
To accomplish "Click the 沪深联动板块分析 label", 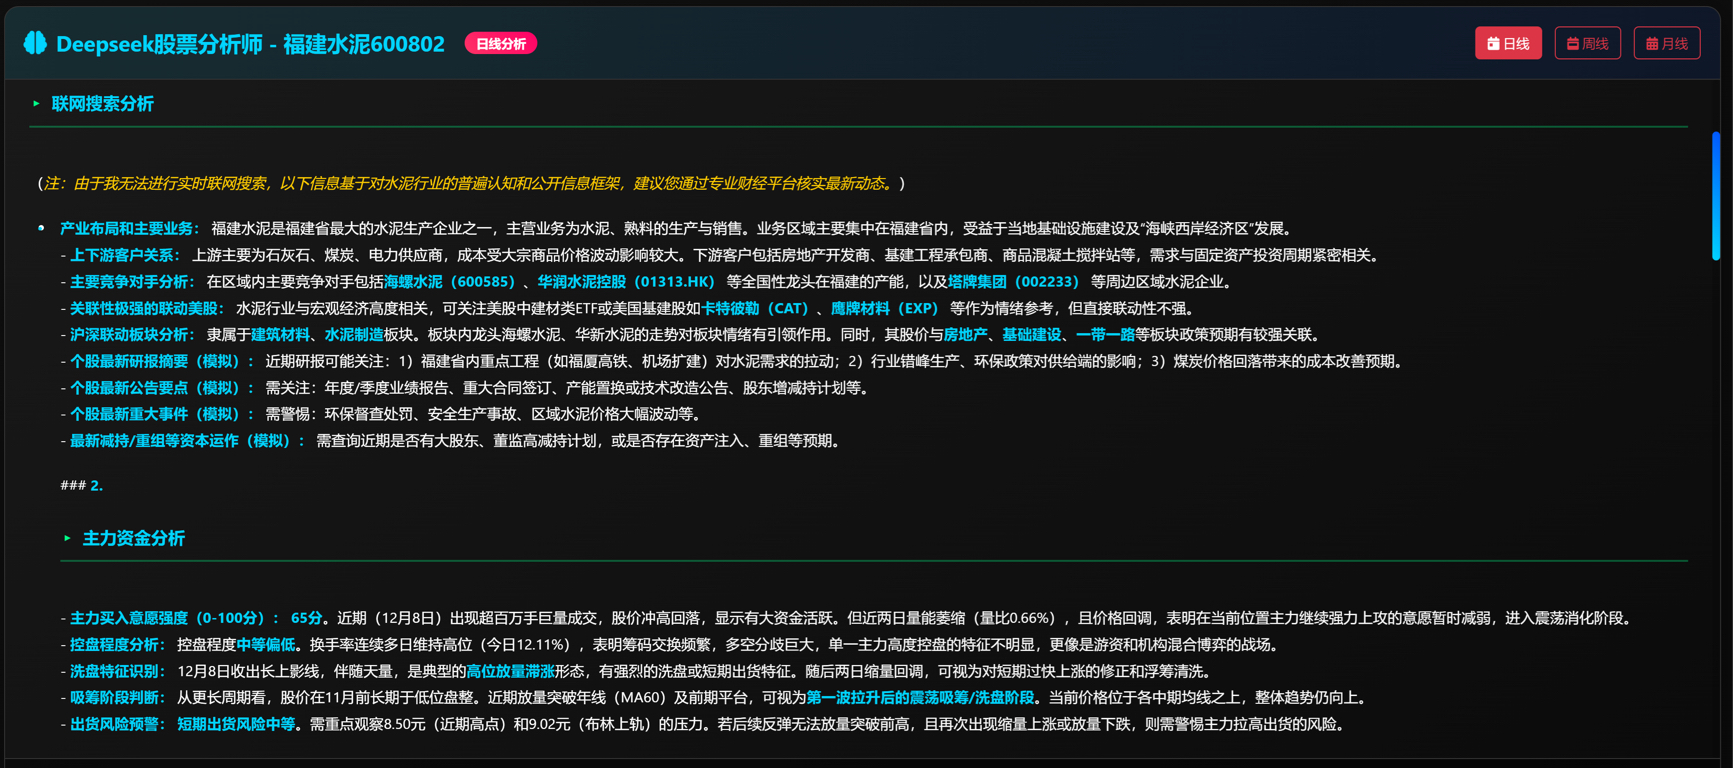I will (x=132, y=335).
